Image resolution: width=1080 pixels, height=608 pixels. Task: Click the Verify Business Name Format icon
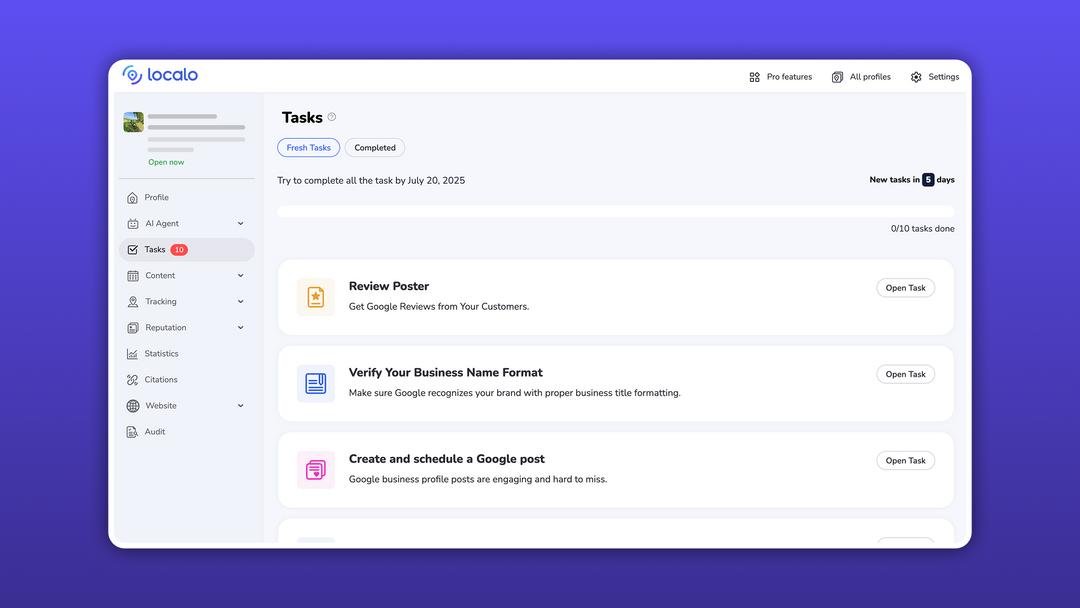(315, 384)
